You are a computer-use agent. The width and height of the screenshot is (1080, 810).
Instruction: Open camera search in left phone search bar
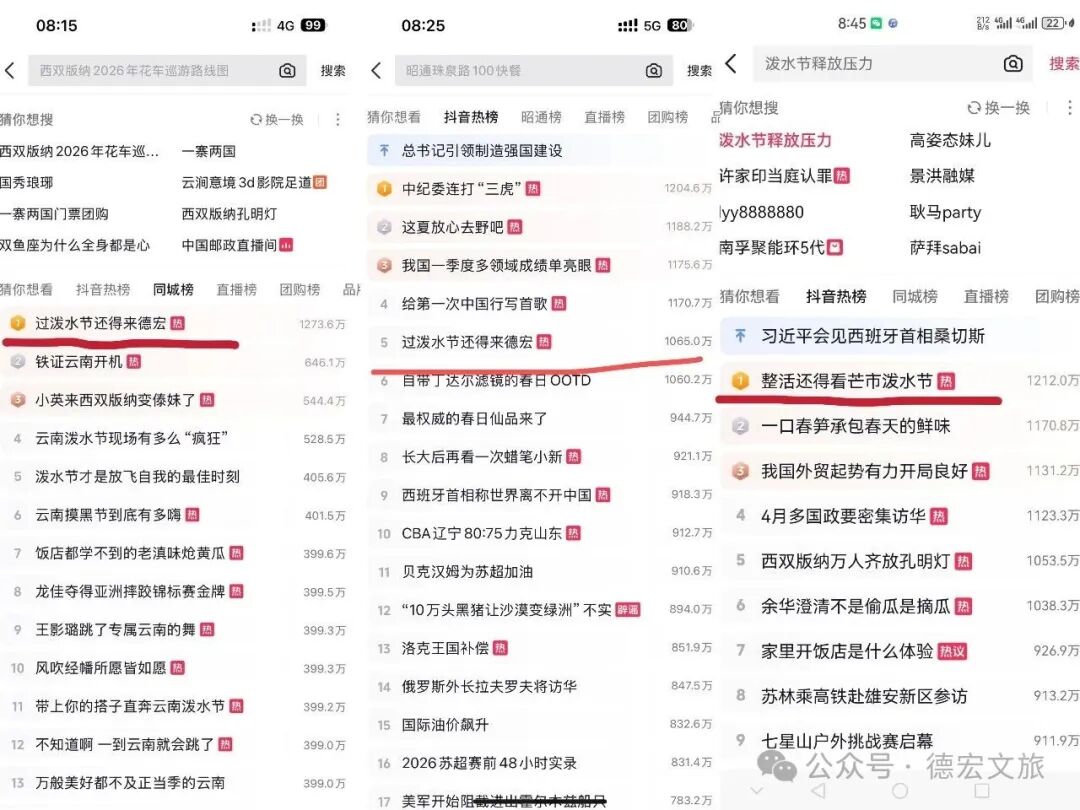point(287,70)
